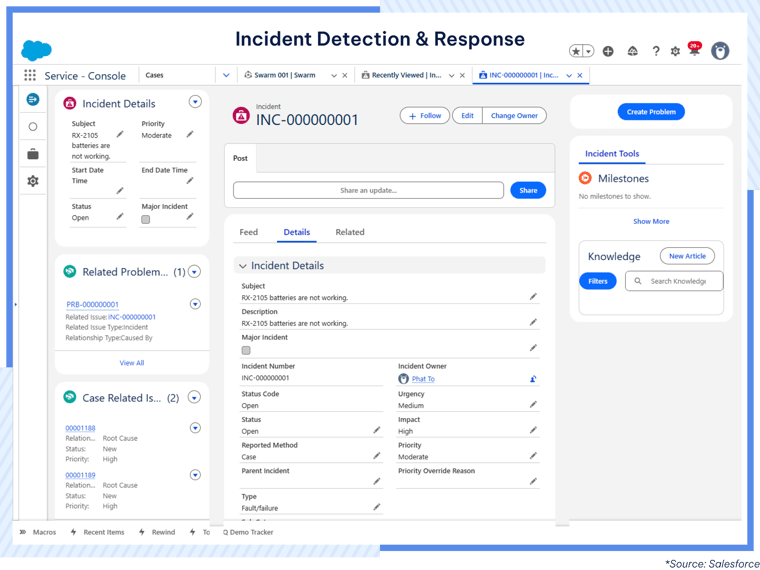760x570 pixels.
Task: Open the Trailhead guidance icon
Action: point(633,51)
